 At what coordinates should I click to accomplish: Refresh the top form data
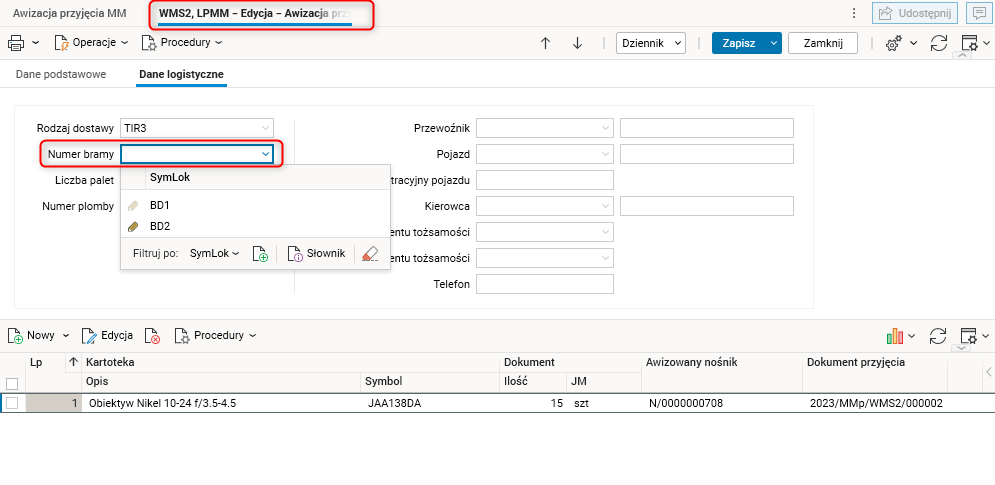pos(939,43)
